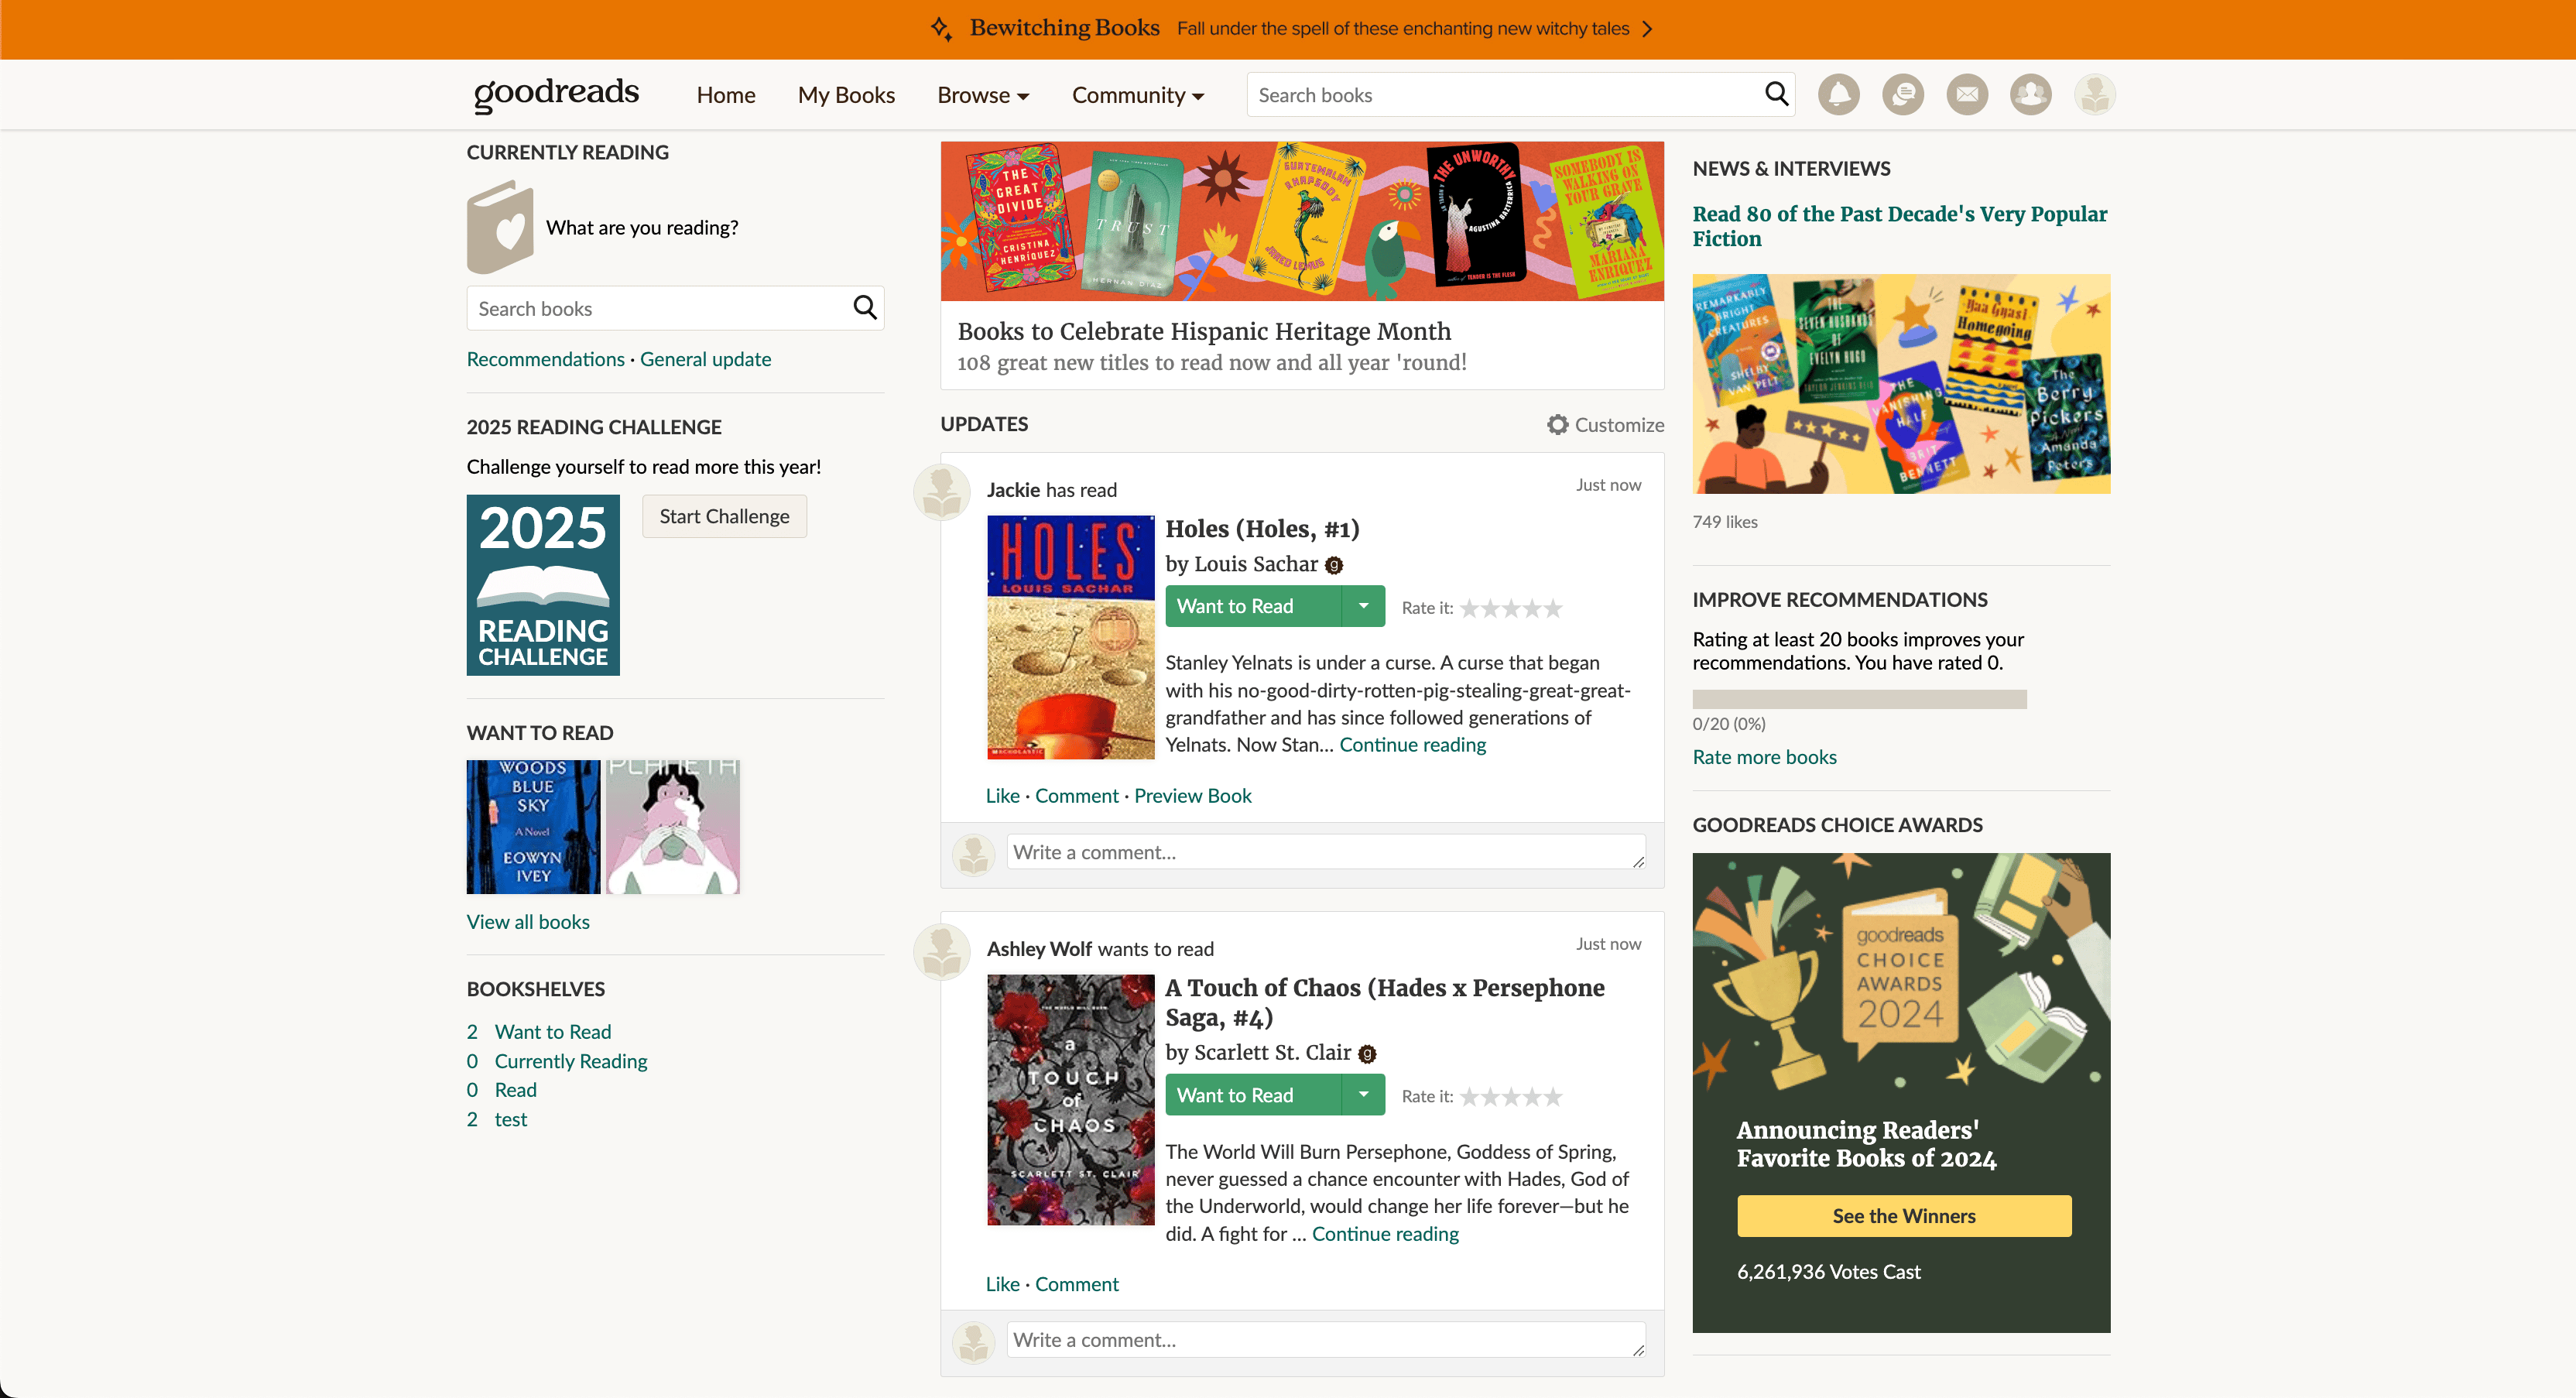Click search icon in Currently Reading box

[x=865, y=308]
